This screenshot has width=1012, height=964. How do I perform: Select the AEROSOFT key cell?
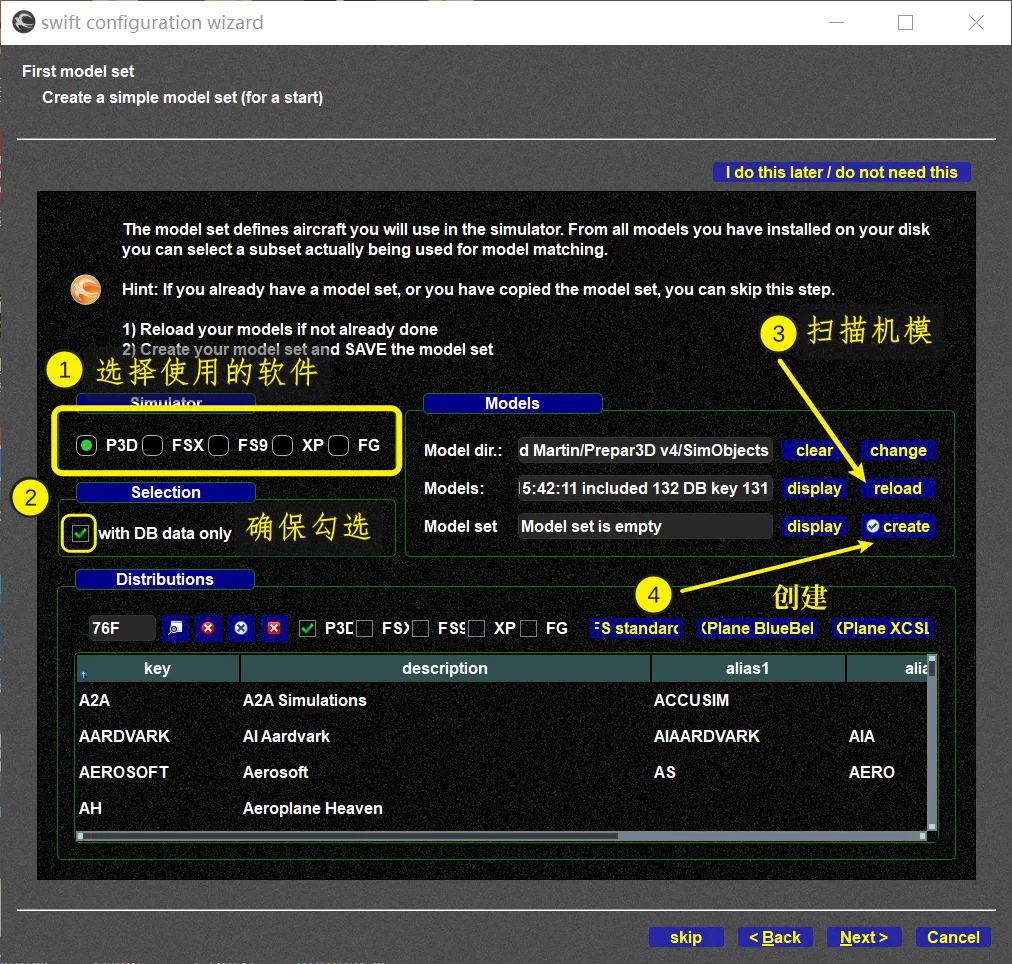(157, 773)
